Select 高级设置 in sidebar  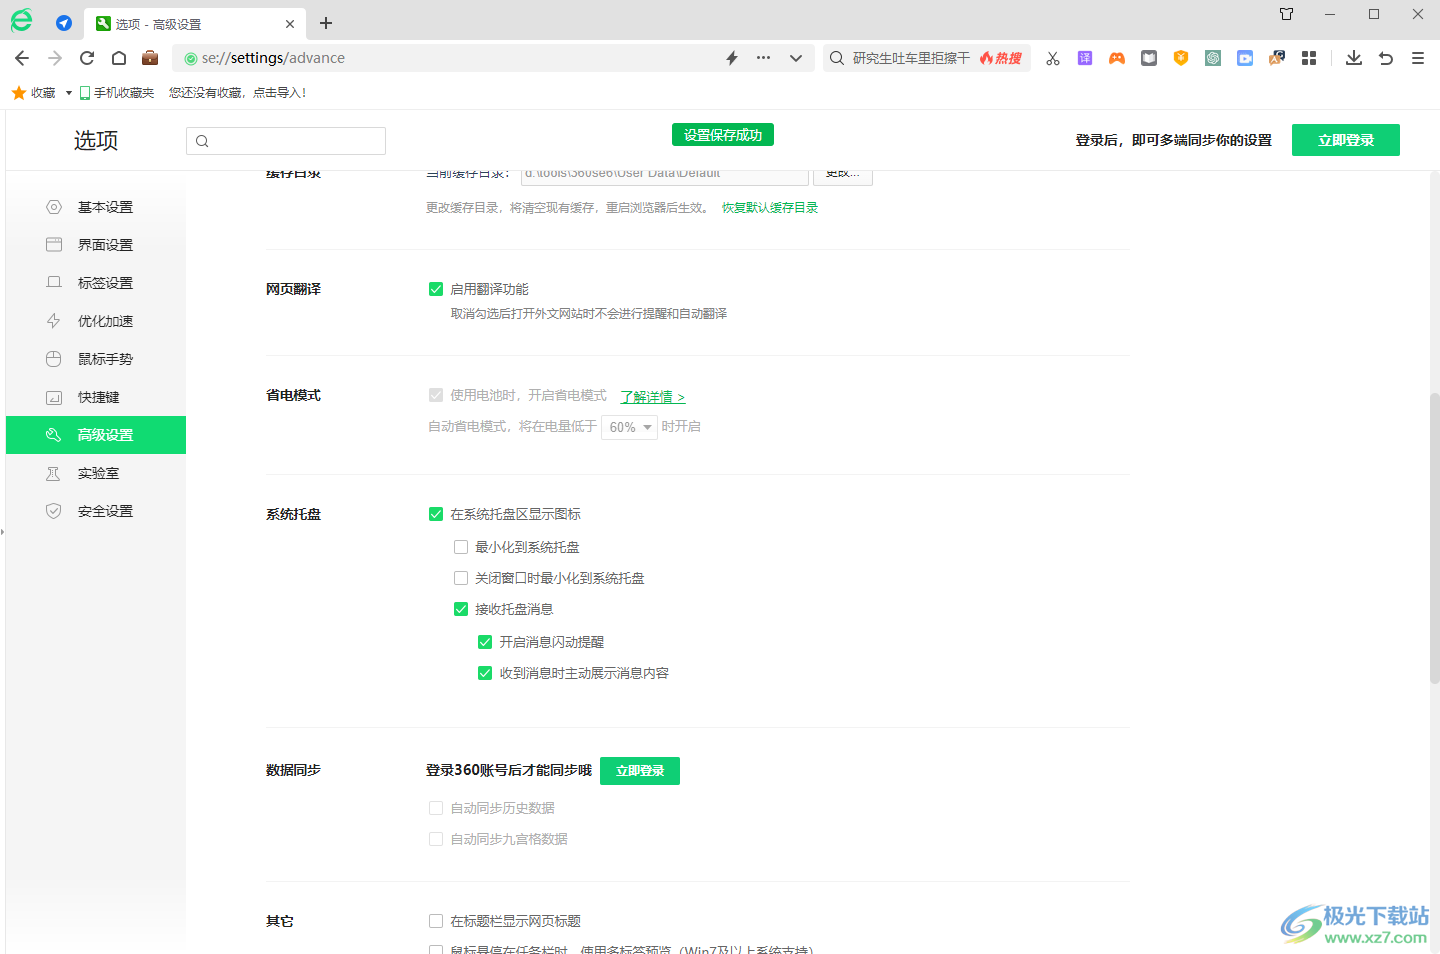(96, 435)
